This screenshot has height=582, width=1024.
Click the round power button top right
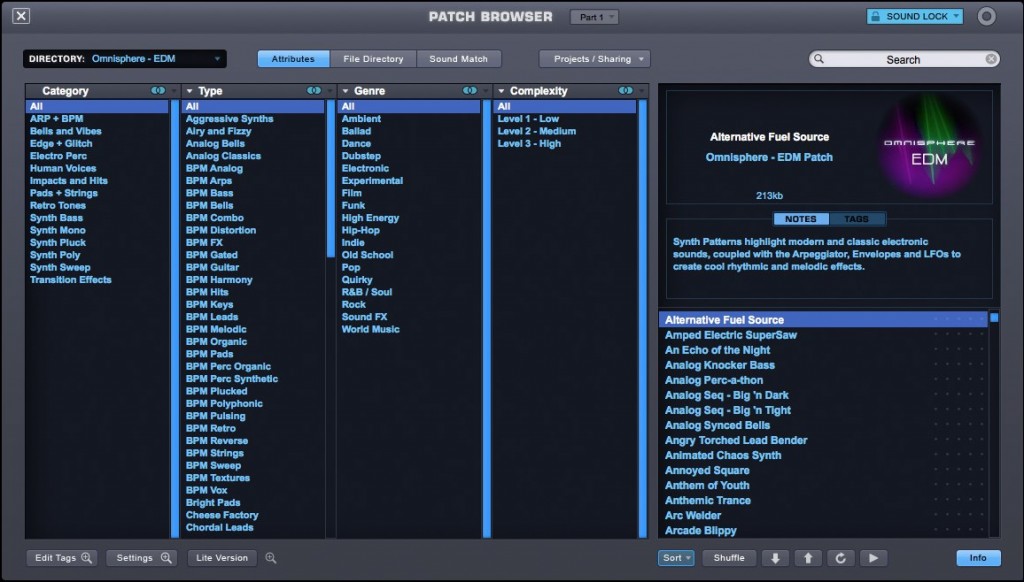986,16
